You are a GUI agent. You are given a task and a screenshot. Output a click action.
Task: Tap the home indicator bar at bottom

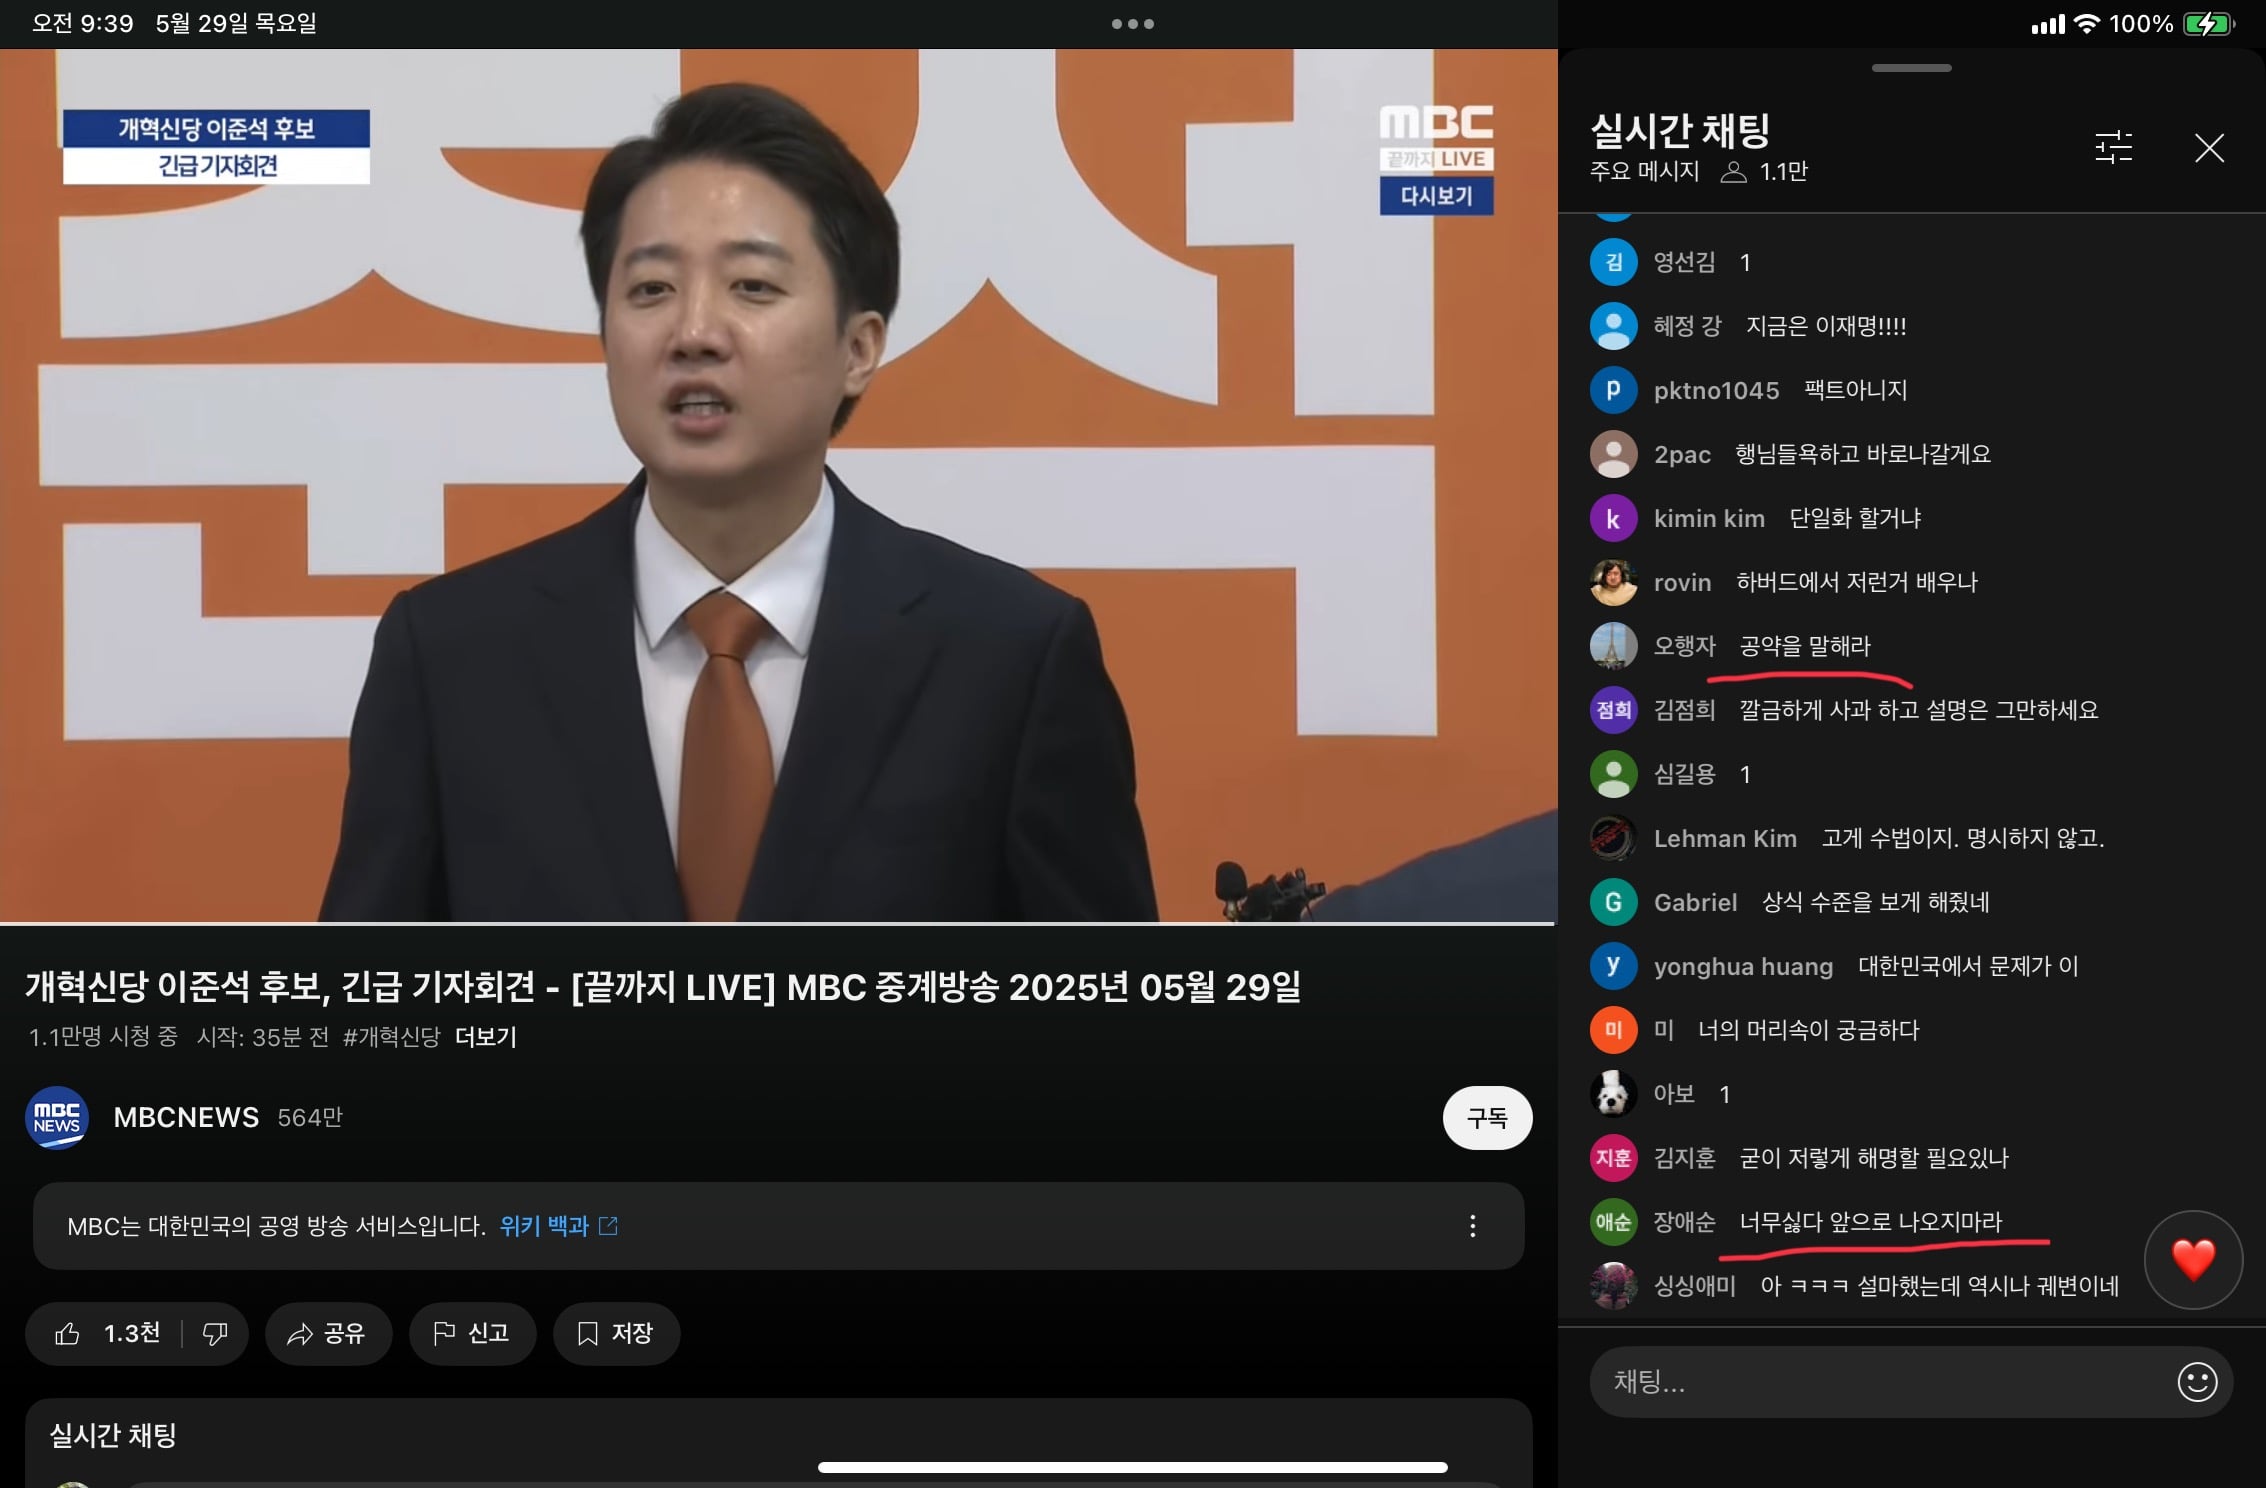1133,1467
